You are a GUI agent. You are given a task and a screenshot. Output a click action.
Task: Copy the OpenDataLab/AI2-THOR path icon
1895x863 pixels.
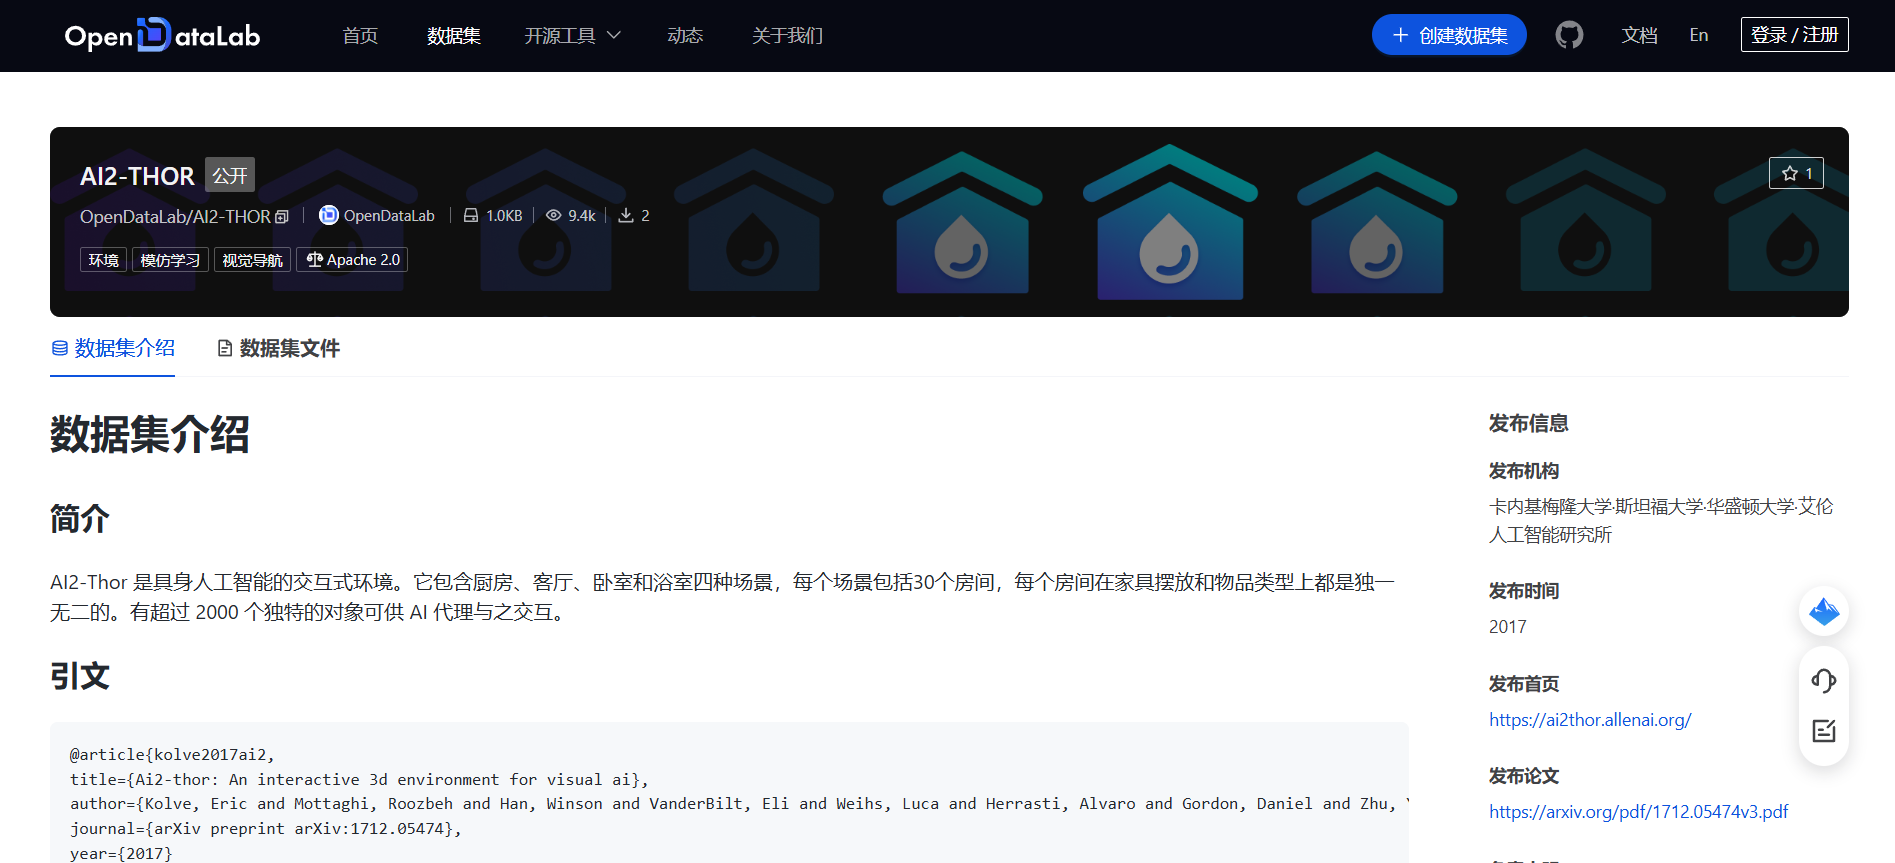[282, 217]
